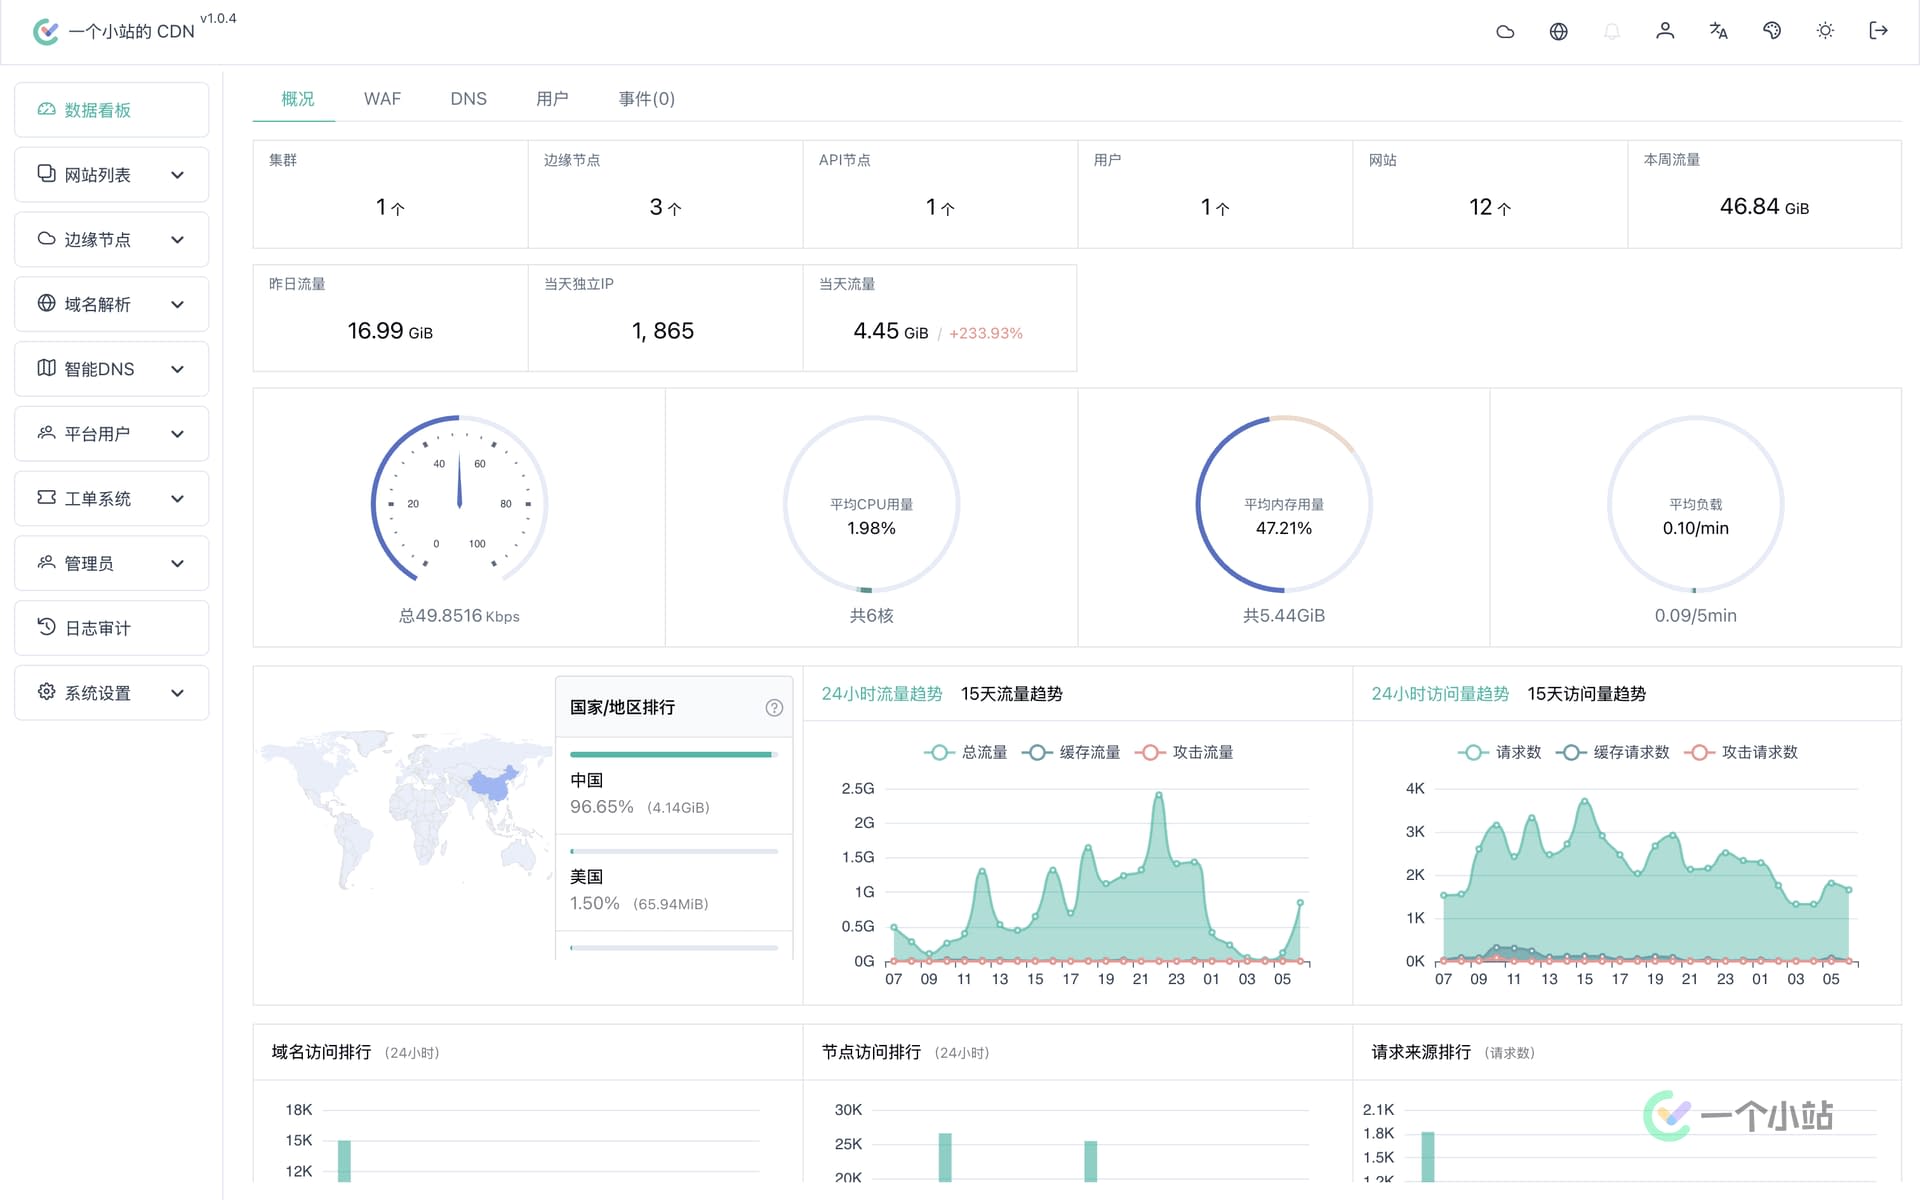Click the 集群 count card
1920x1200 pixels.
click(x=390, y=194)
